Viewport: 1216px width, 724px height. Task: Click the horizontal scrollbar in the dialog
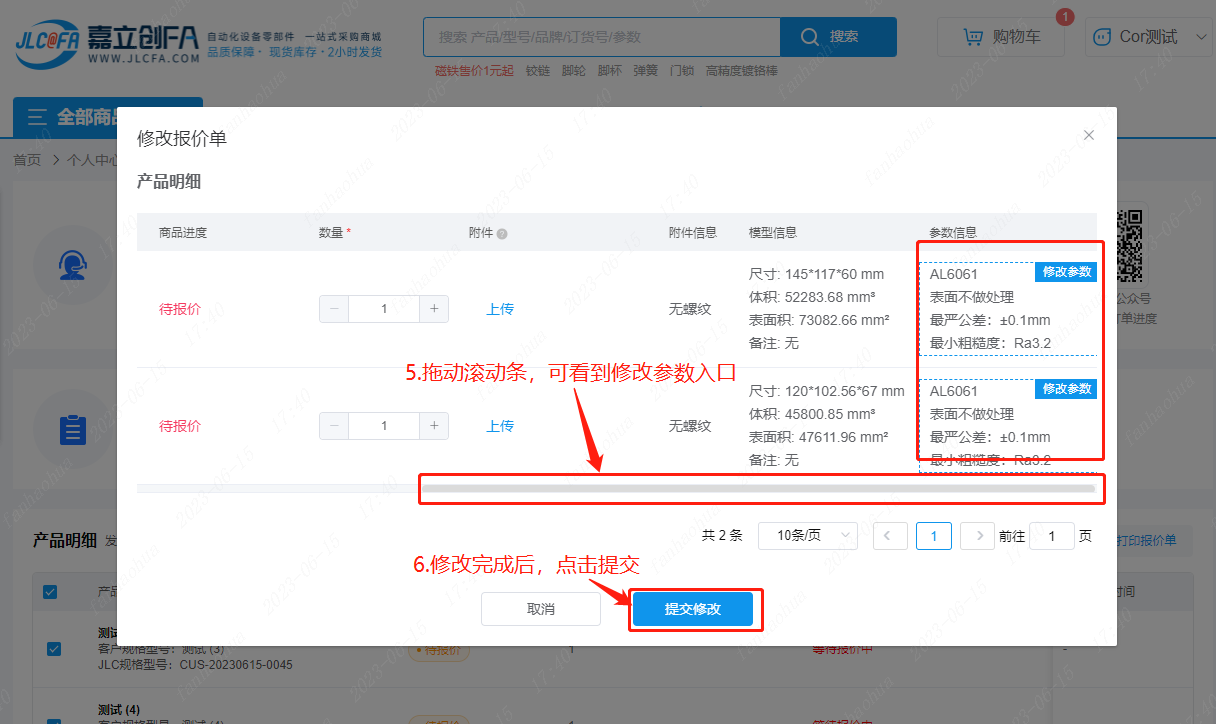pos(760,488)
